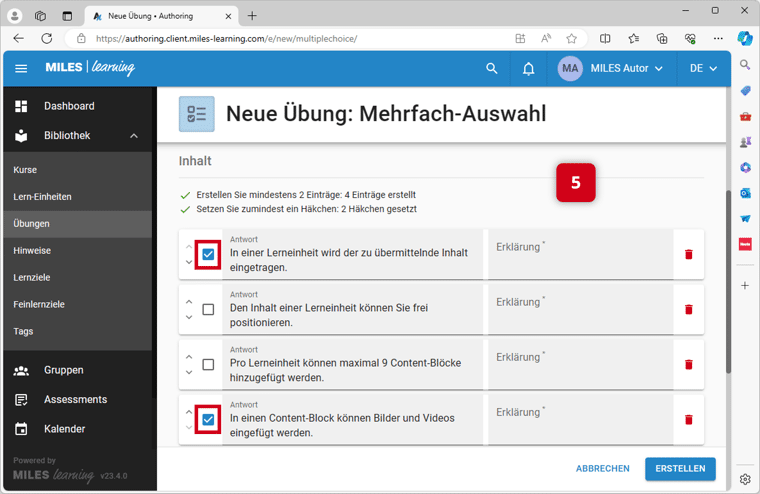
Task: Move the second answer down with chevron
Action: tap(189, 318)
